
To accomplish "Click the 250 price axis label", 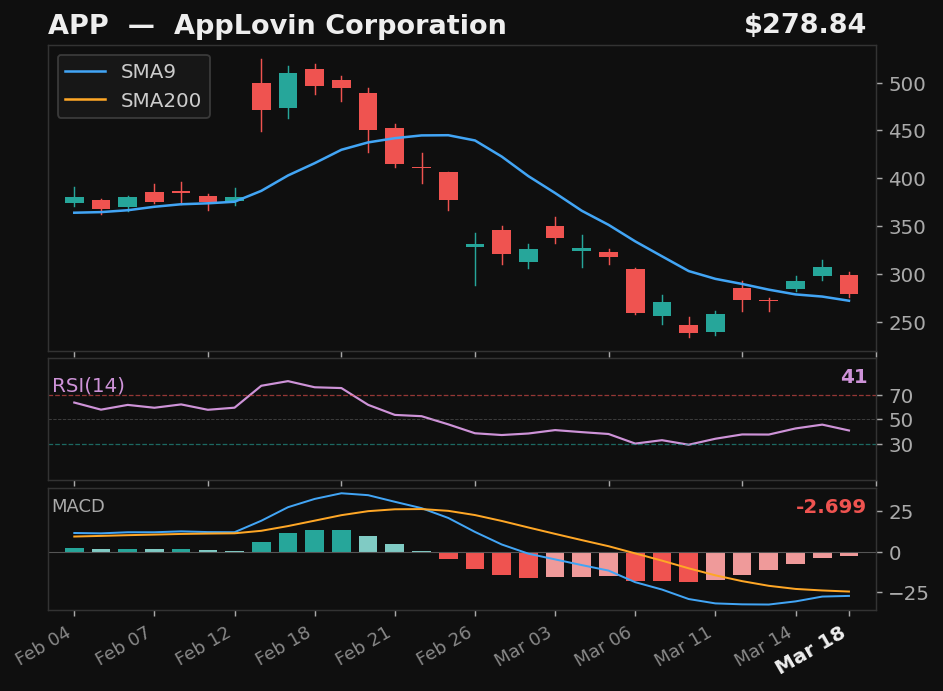I will pos(907,323).
